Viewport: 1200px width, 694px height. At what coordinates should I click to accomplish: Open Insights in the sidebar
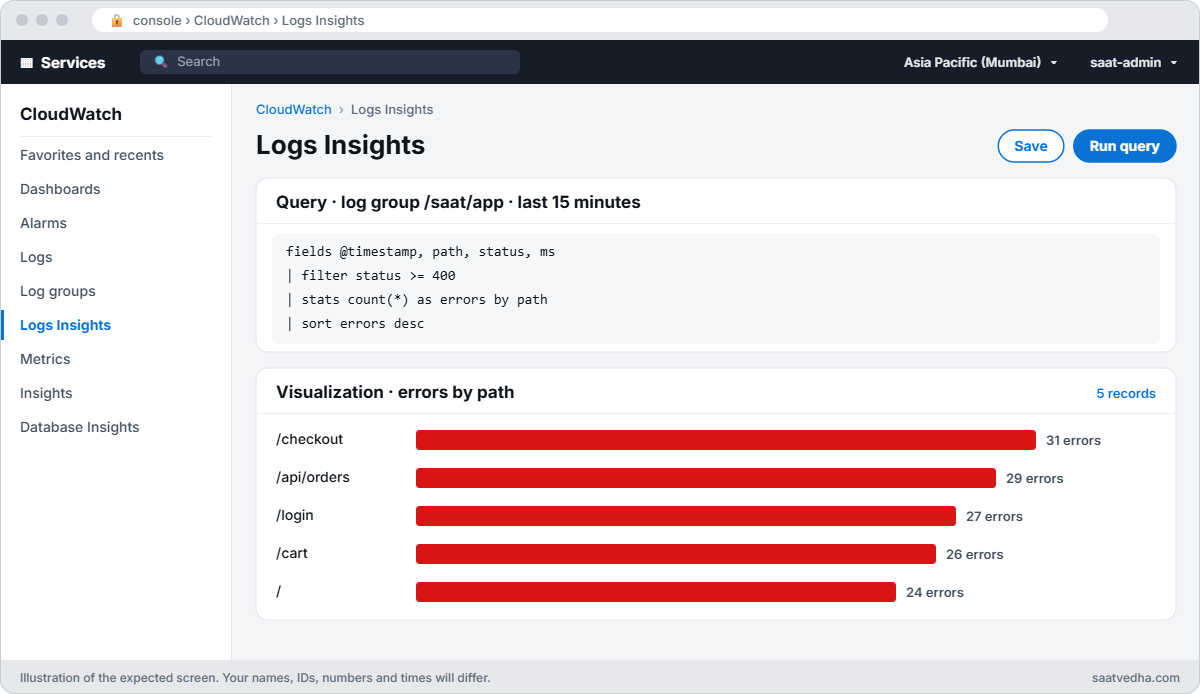(x=46, y=393)
